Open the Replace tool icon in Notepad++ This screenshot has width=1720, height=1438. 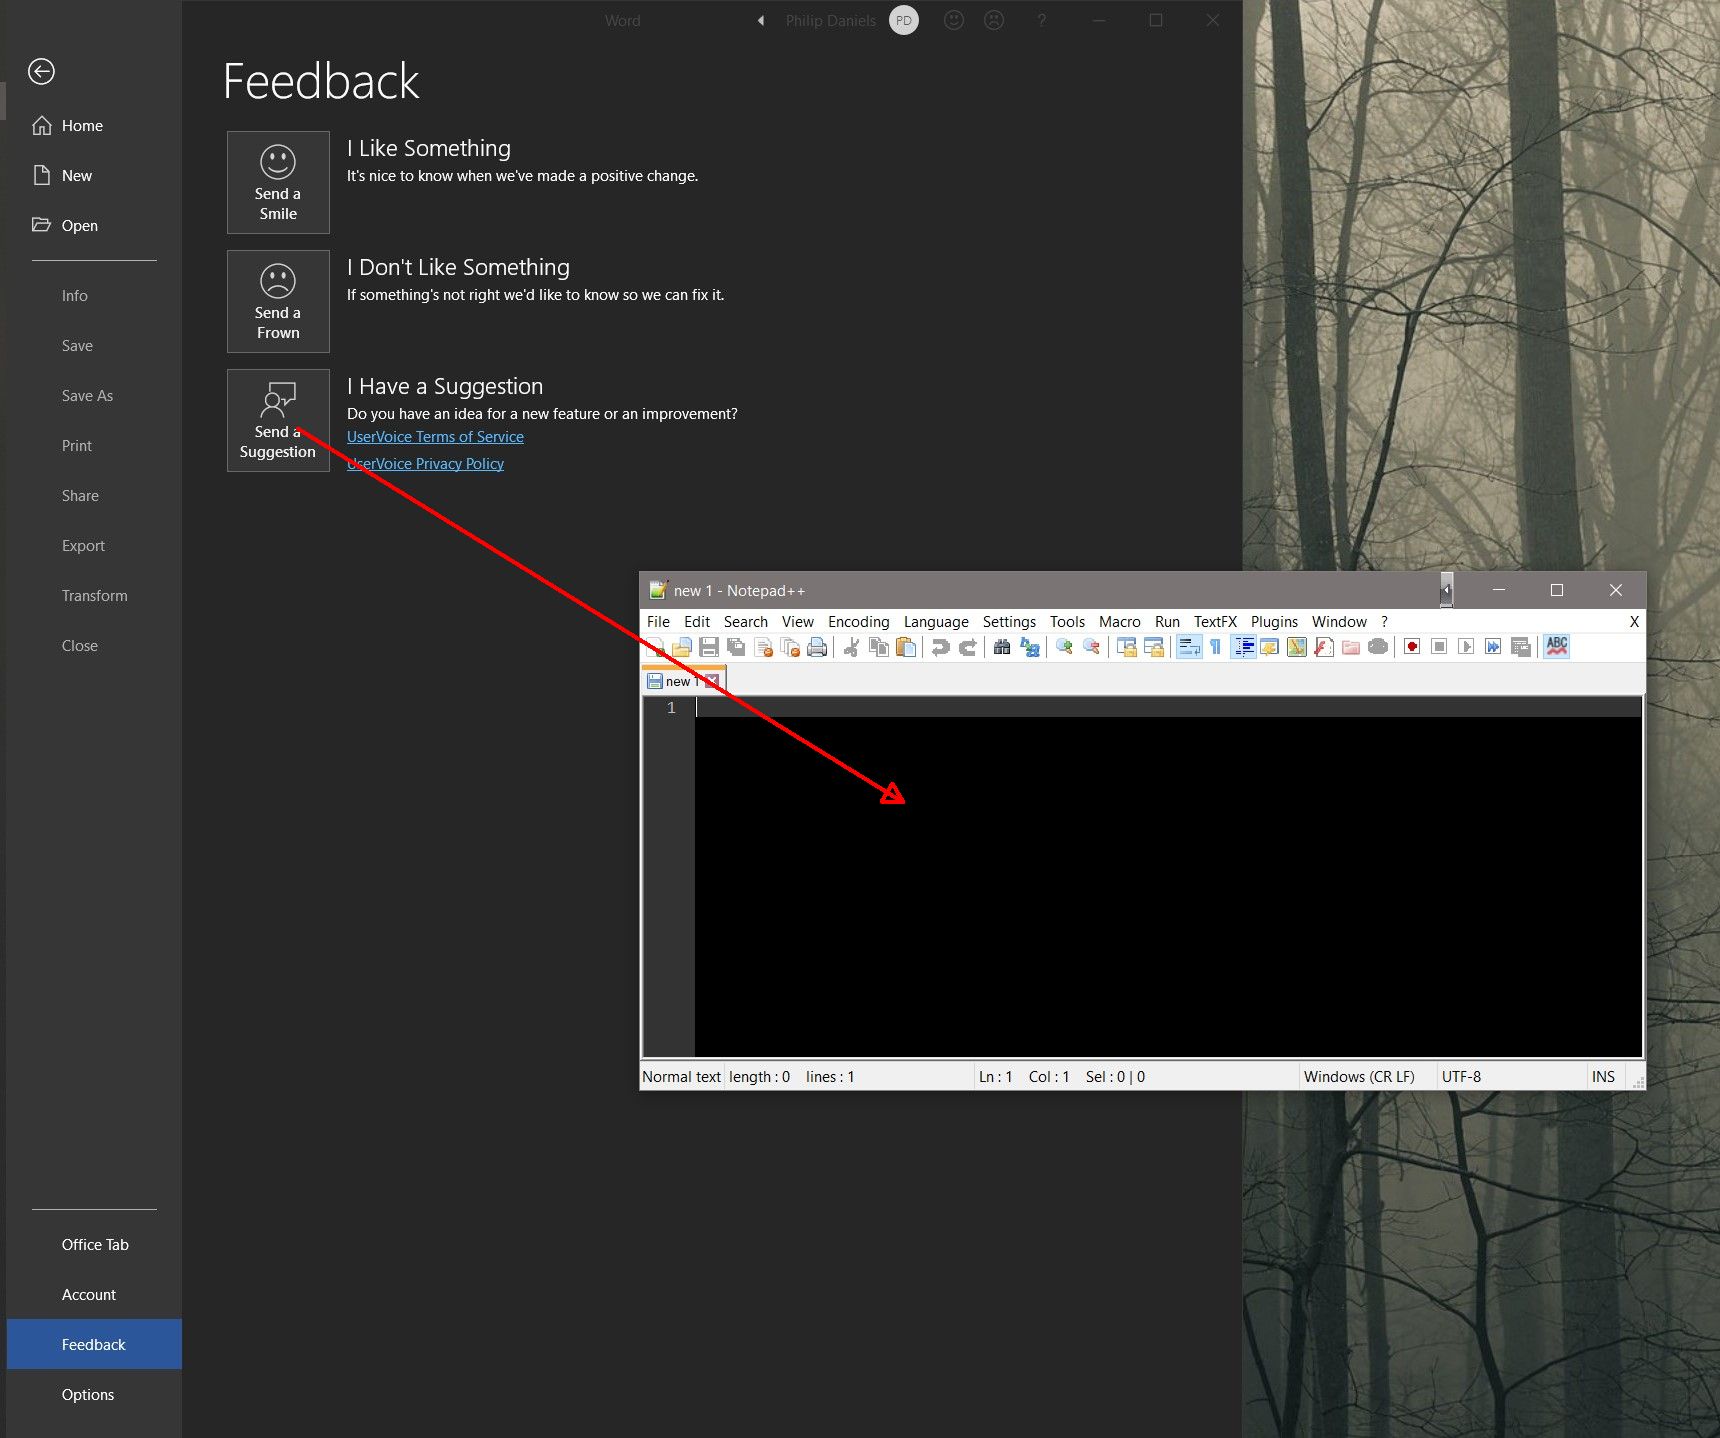(x=1029, y=647)
